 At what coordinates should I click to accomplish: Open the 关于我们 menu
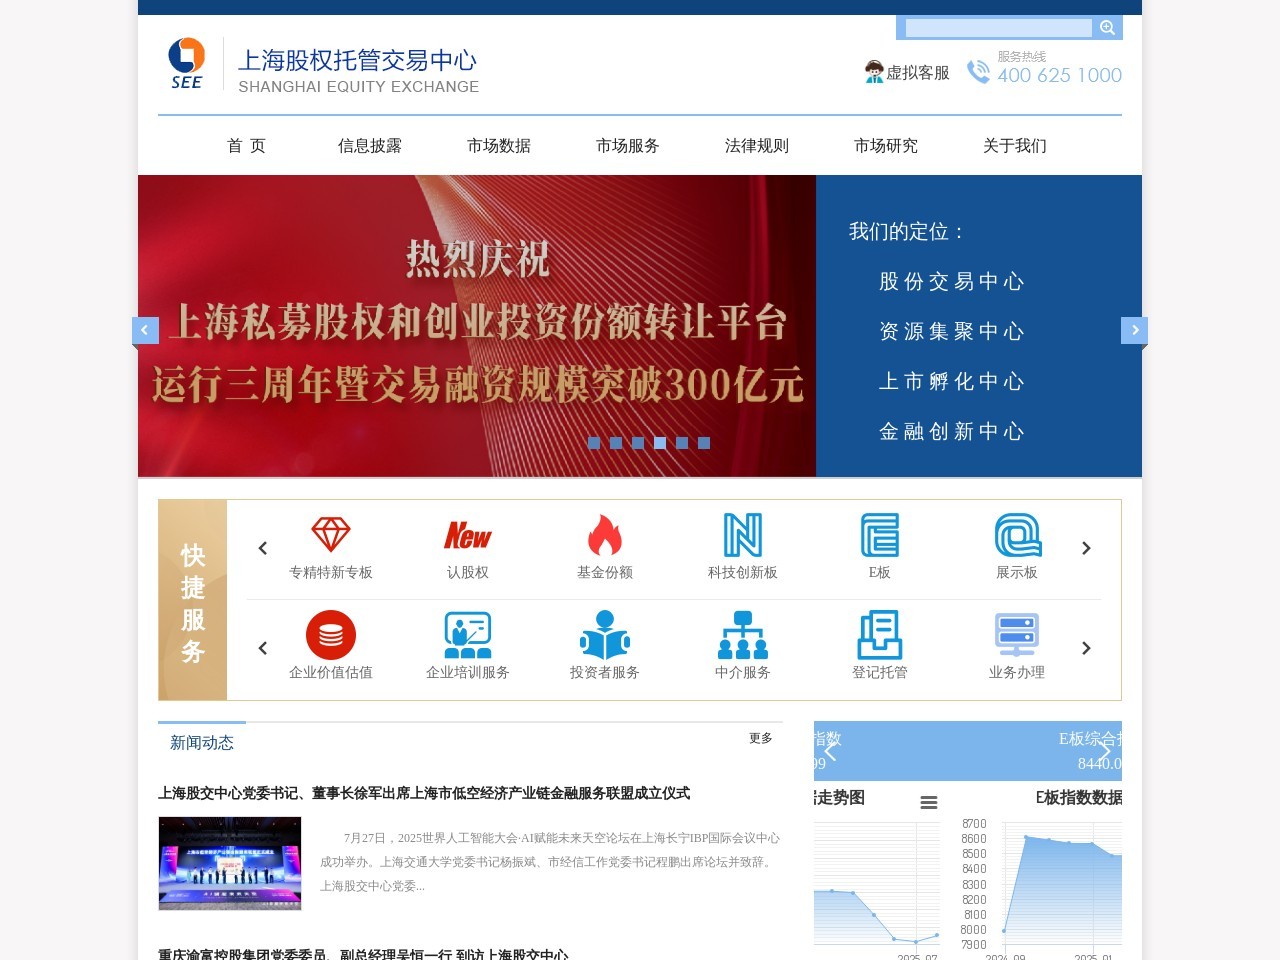1015,146
